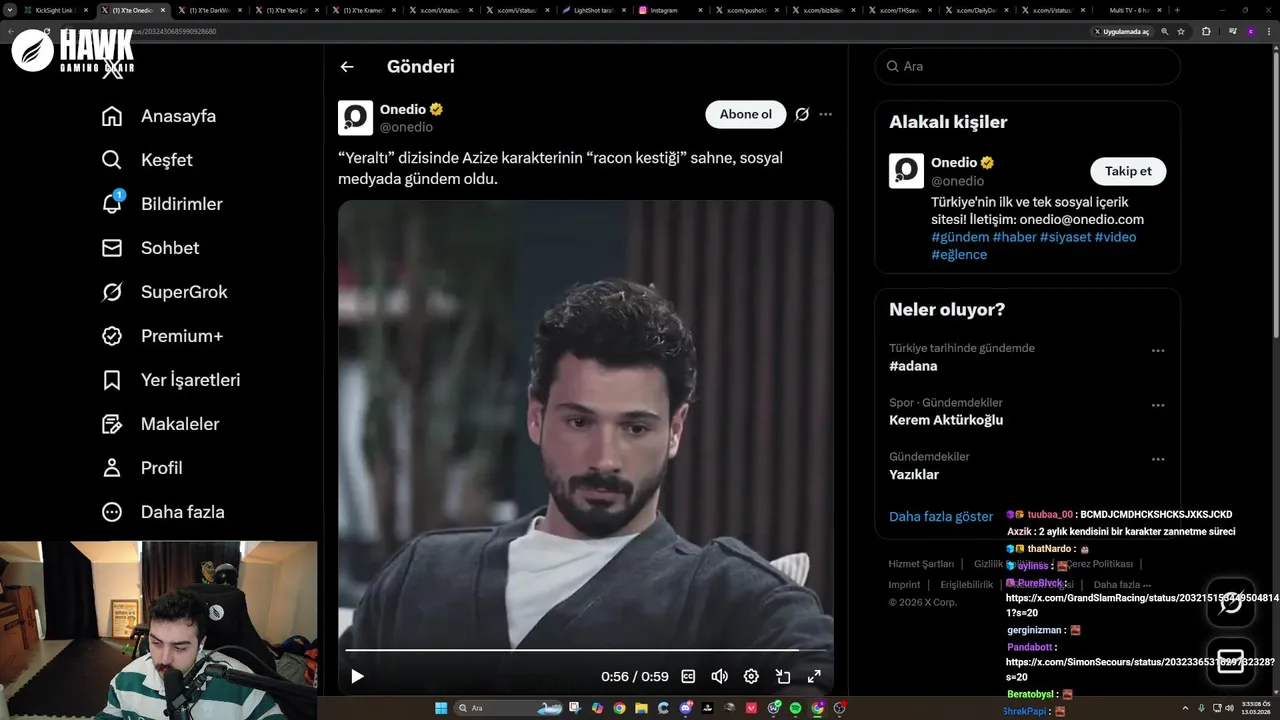Viewport: 1280px width, 720px height.
Task: Open the tab search dropdown arrow
Action: 9,10
